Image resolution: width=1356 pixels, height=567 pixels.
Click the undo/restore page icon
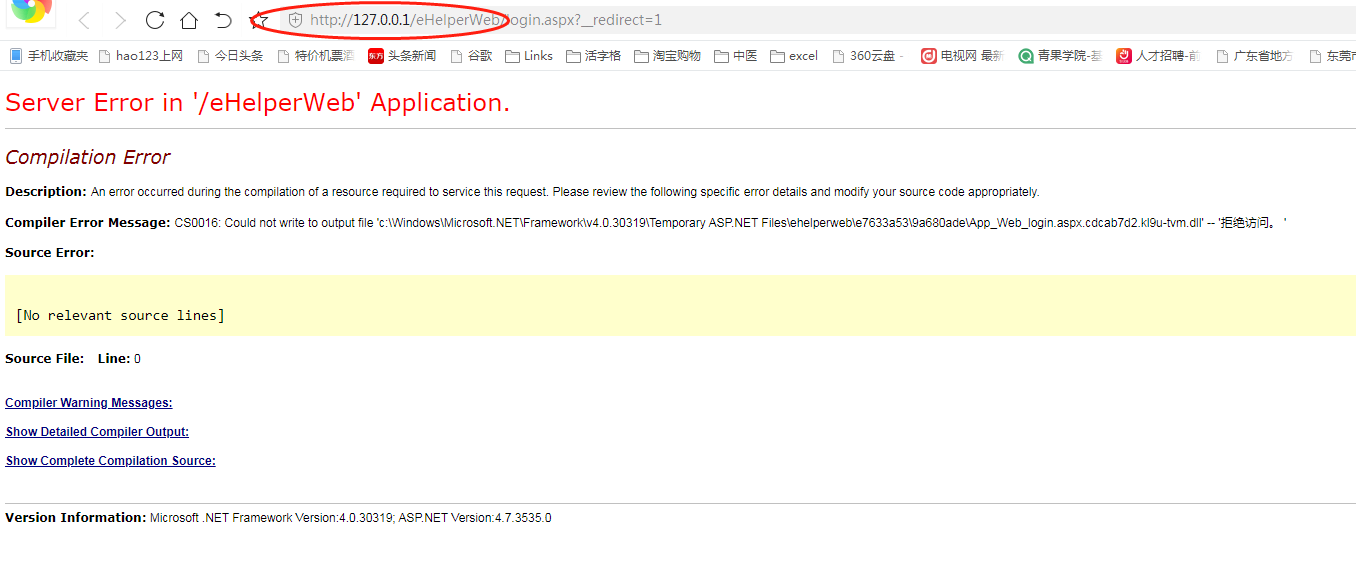coord(223,20)
